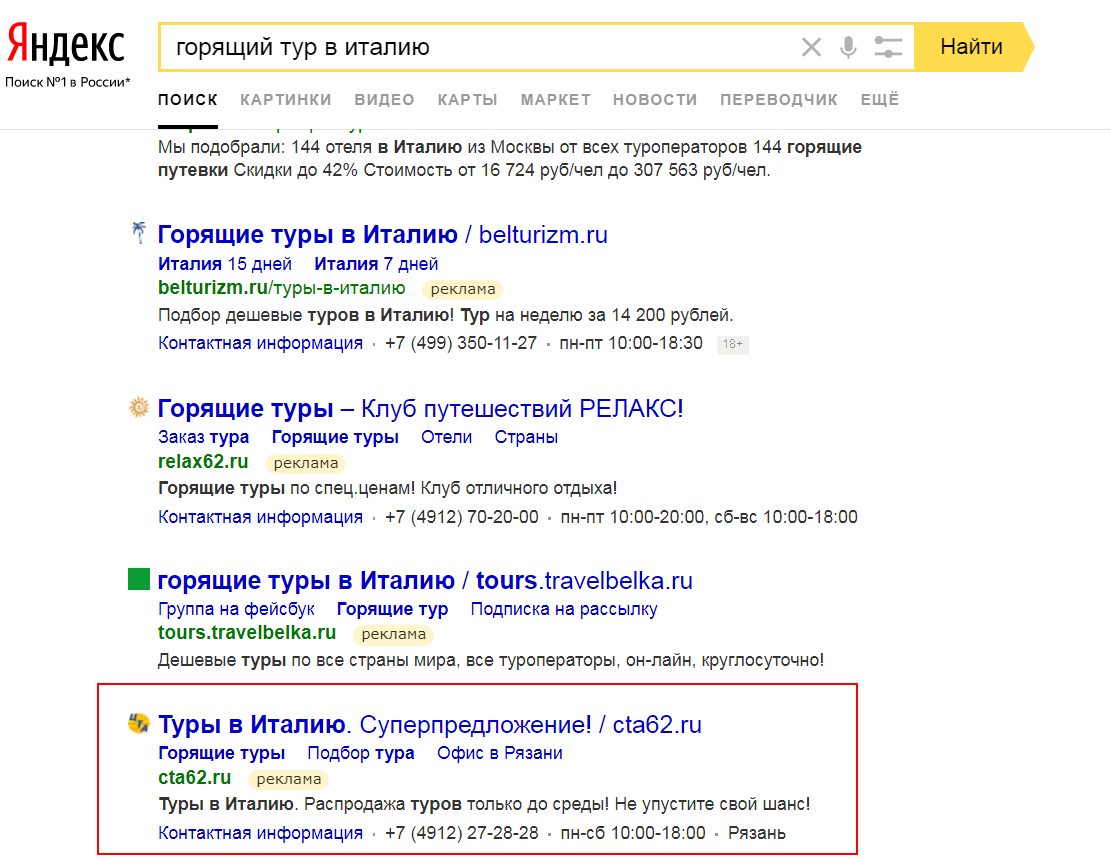The image size is (1111, 859).
Task: Click 'Горящие туры' sitelink under РЕЛАКС result
Action: pos(335,437)
